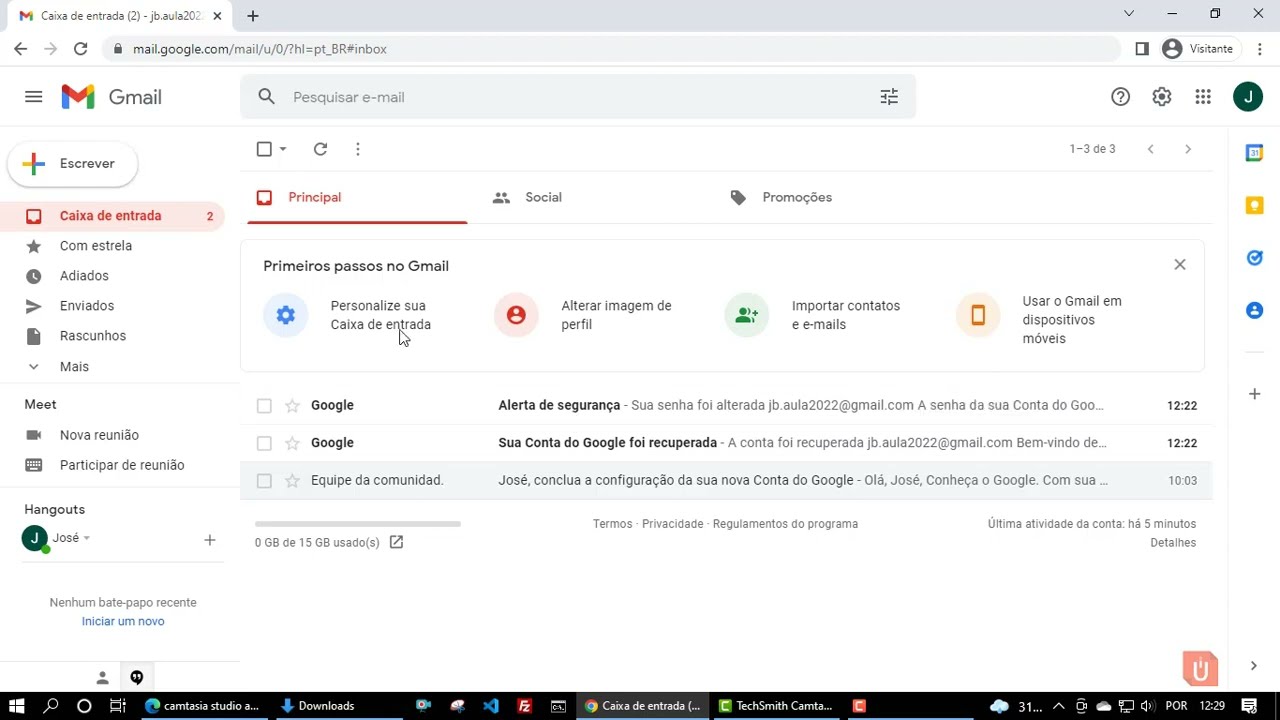Open the José Hangouts status dropdown
1280x720 pixels.
86,538
